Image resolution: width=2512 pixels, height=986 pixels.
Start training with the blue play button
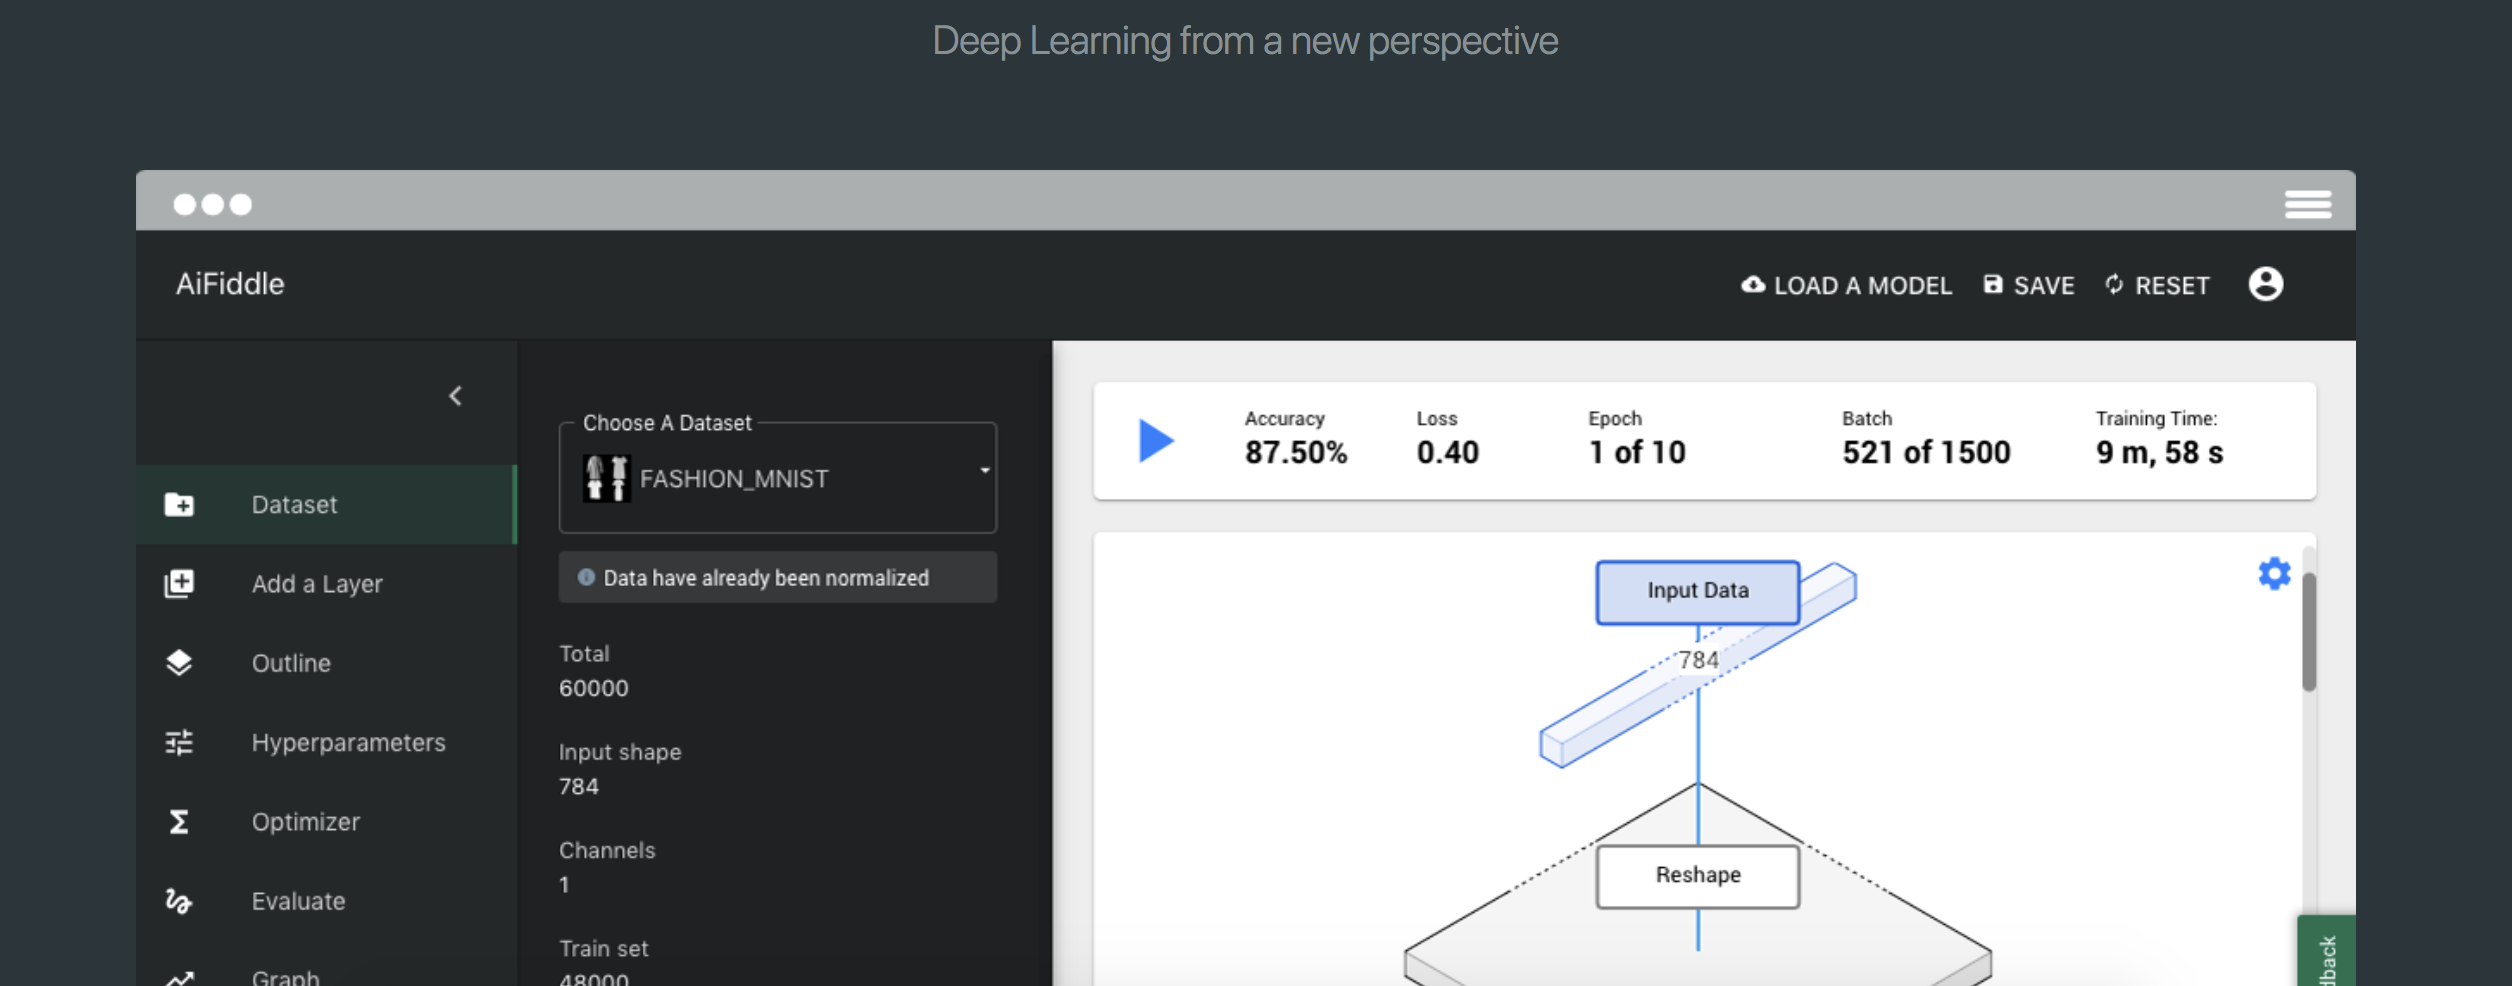pos(1155,441)
